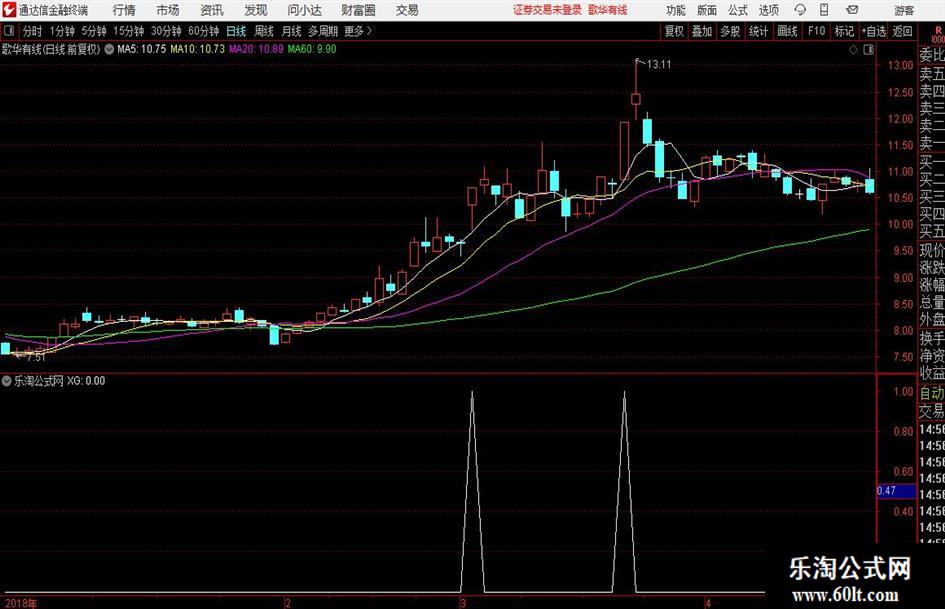This screenshot has width=945, height=609.
Task: Open the 财富圈 menu
Action: point(358,10)
